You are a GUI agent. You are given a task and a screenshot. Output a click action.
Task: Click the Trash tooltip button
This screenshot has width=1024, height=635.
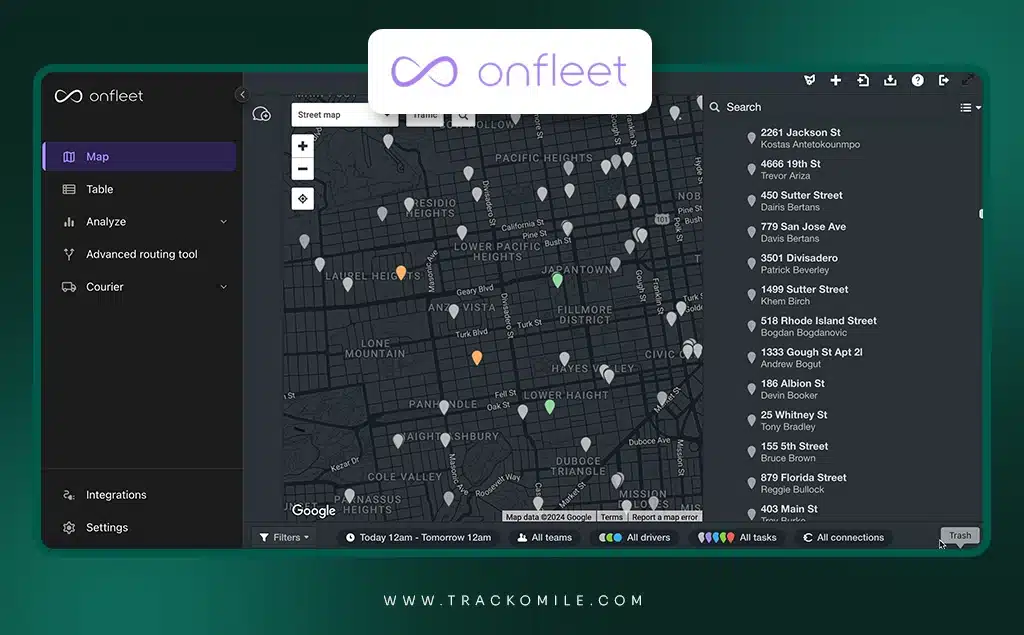click(x=960, y=536)
